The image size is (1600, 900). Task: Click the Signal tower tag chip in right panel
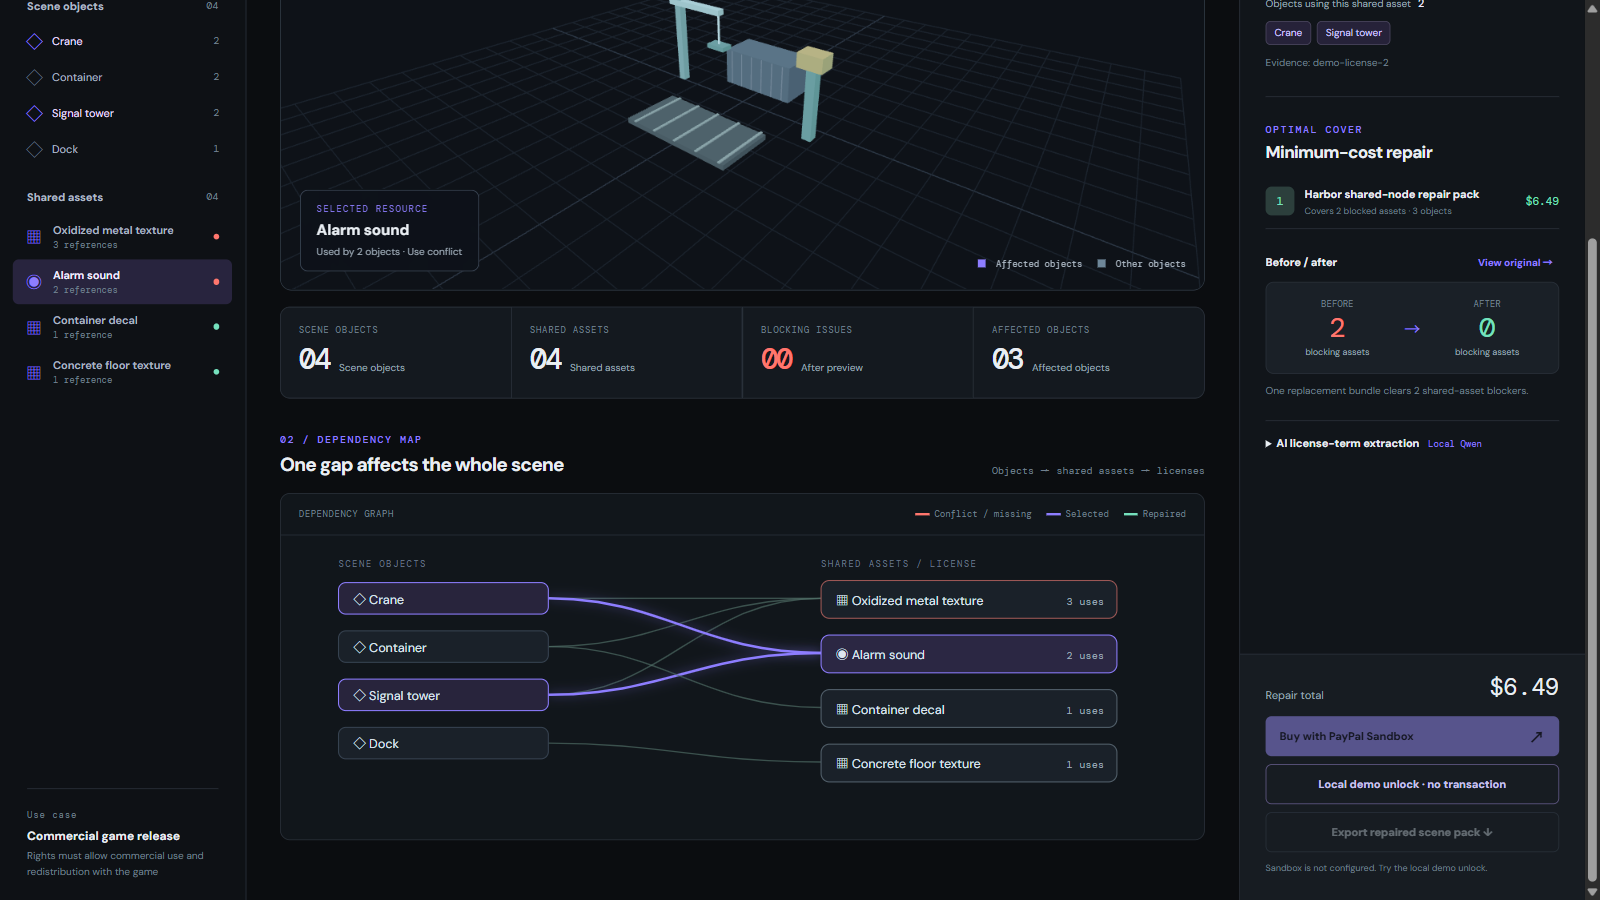coord(1354,33)
